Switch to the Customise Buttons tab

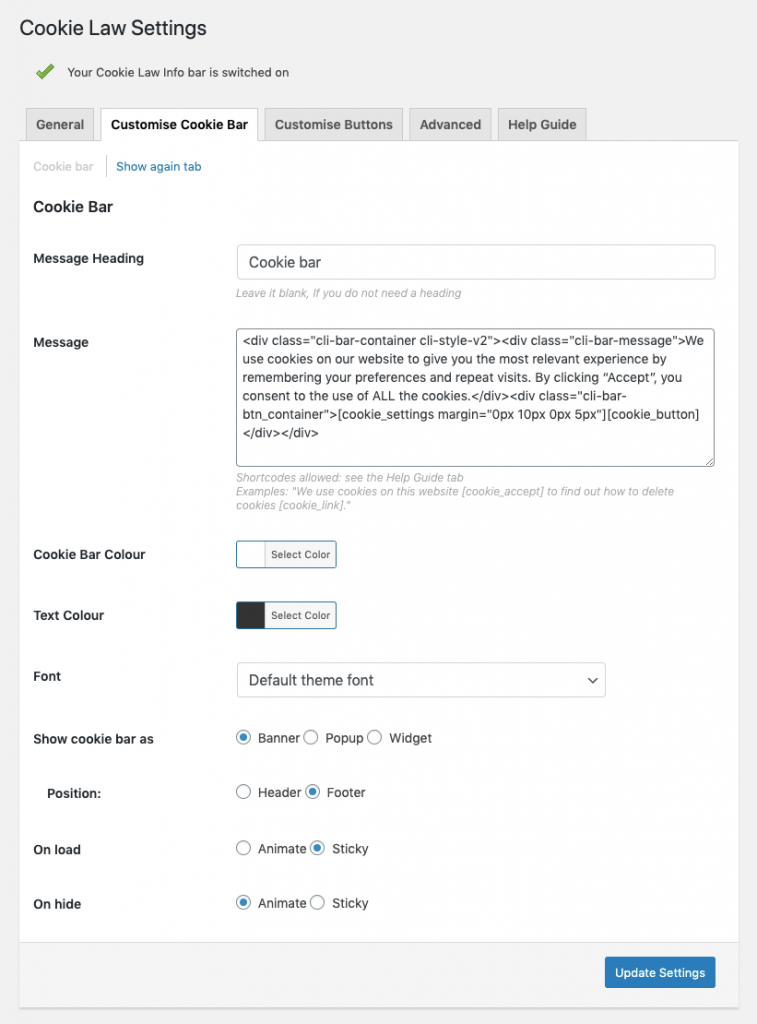[334, 124]
